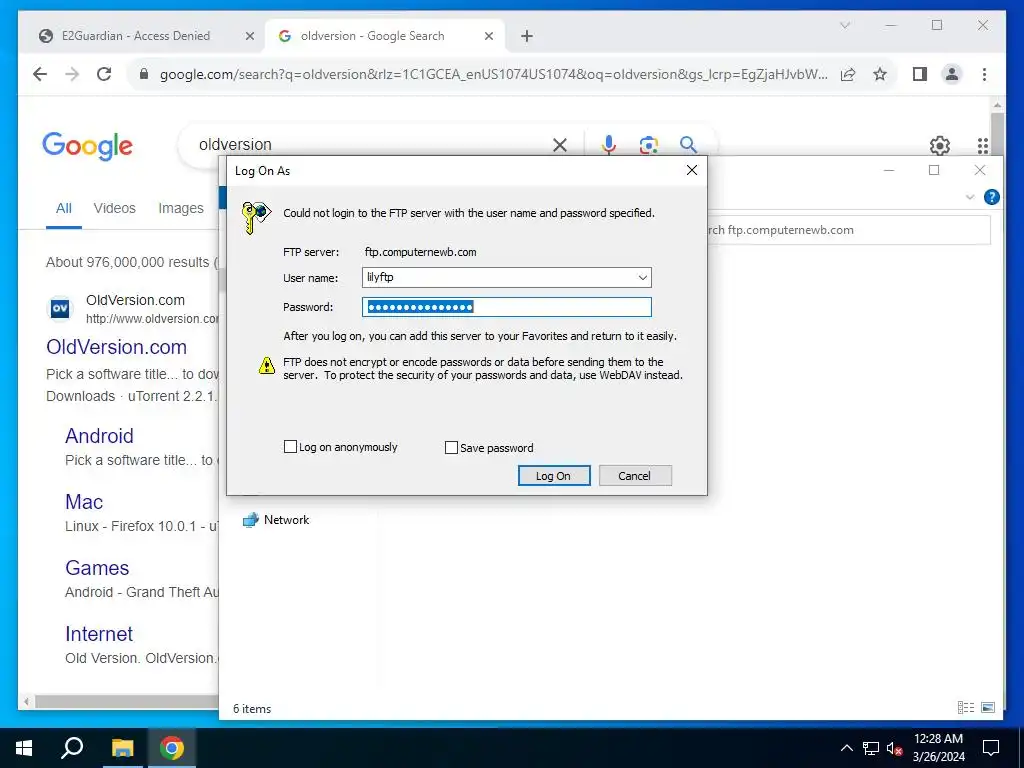This screenshot has height=768, width=1024.
Task: Open a new Chrome tab
Action: (527, 37)
